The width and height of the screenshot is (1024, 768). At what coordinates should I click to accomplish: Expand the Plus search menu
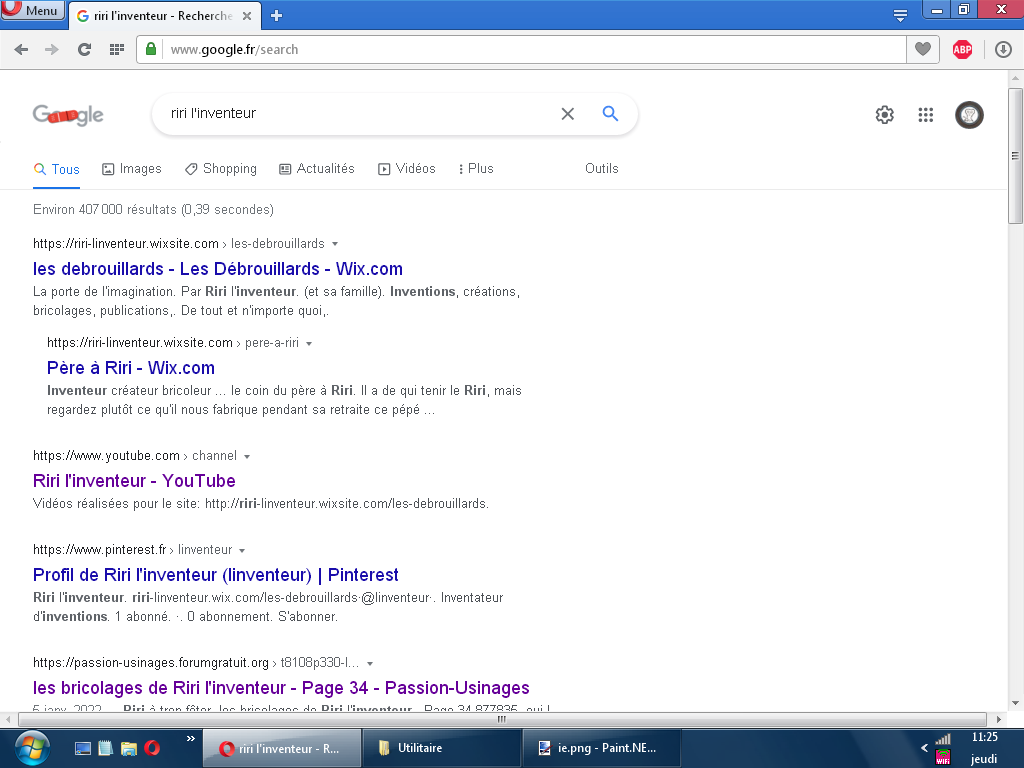pyautogui.click(x=475, y=168)
